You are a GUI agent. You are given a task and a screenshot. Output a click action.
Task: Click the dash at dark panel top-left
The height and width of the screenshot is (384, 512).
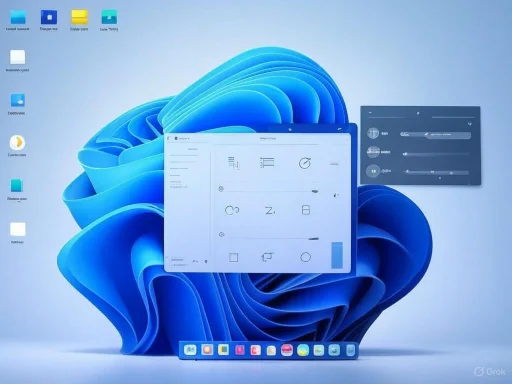pyautogui.click(x=370, y=113)
